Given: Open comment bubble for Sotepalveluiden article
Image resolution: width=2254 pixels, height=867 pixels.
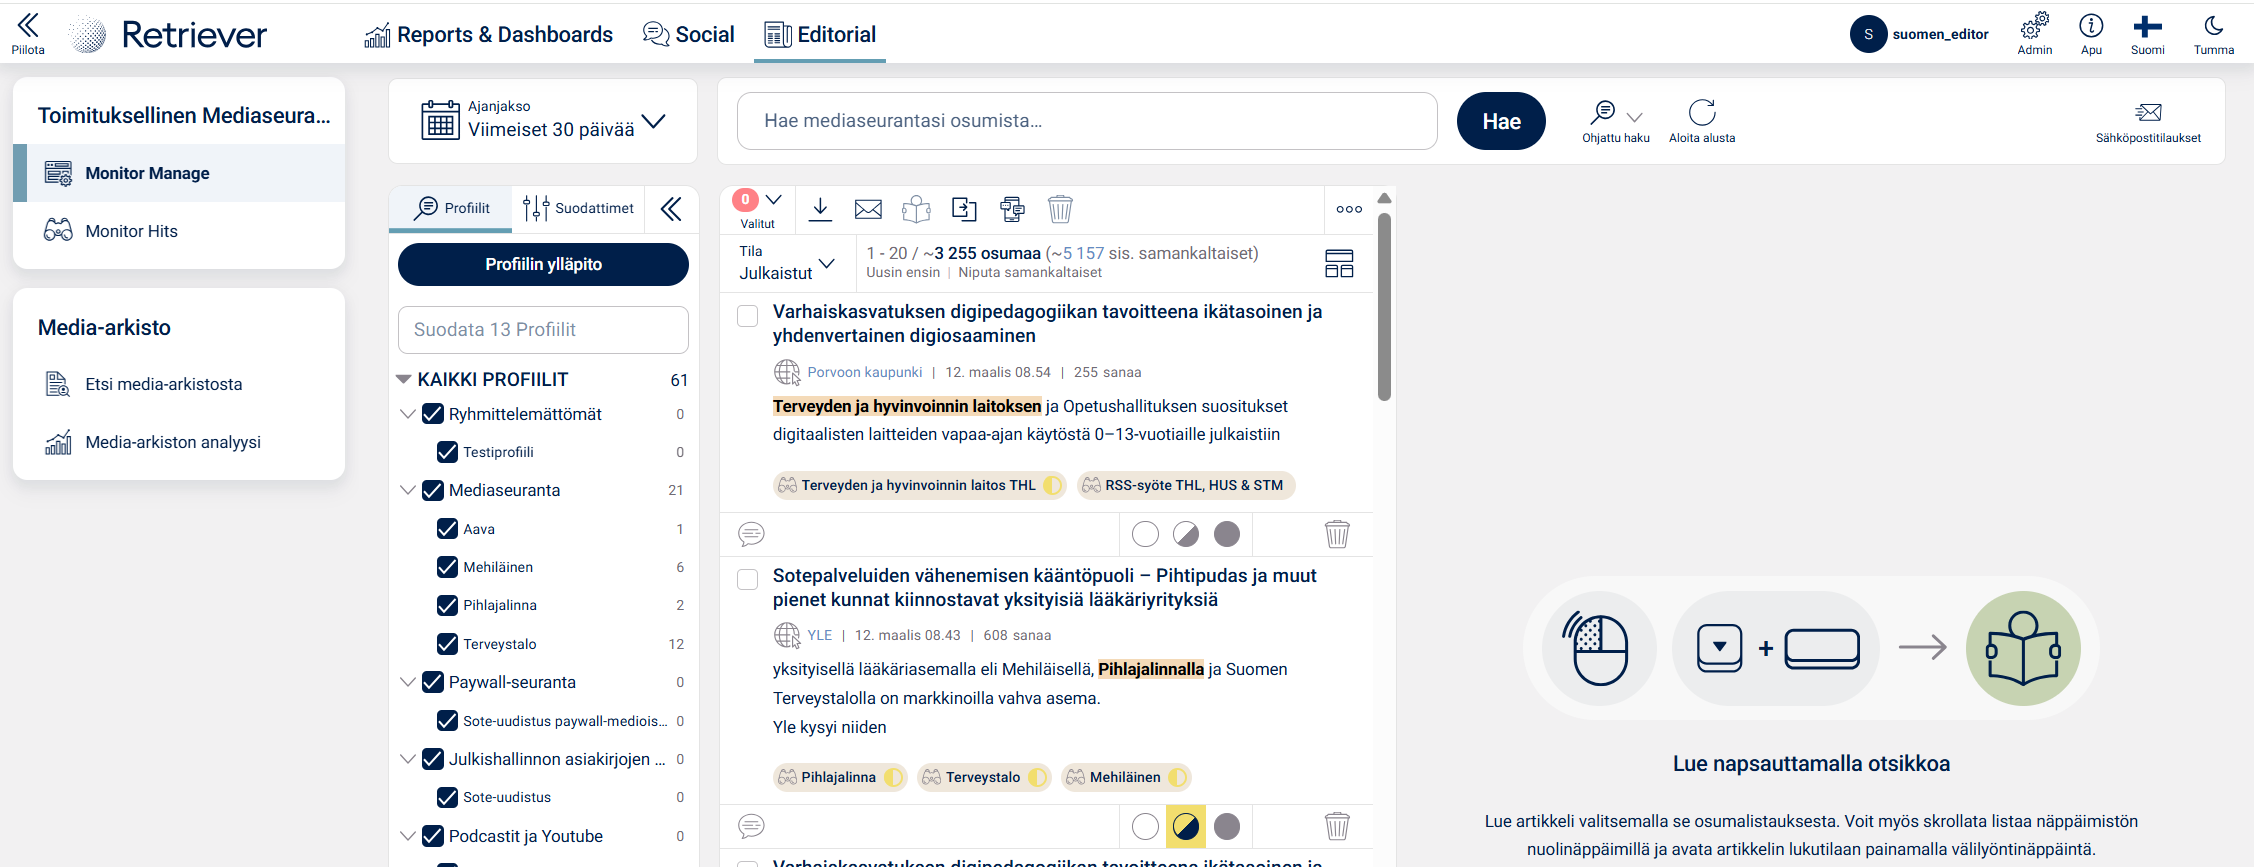Looking at the screenshot, I should tap(751, 826).
